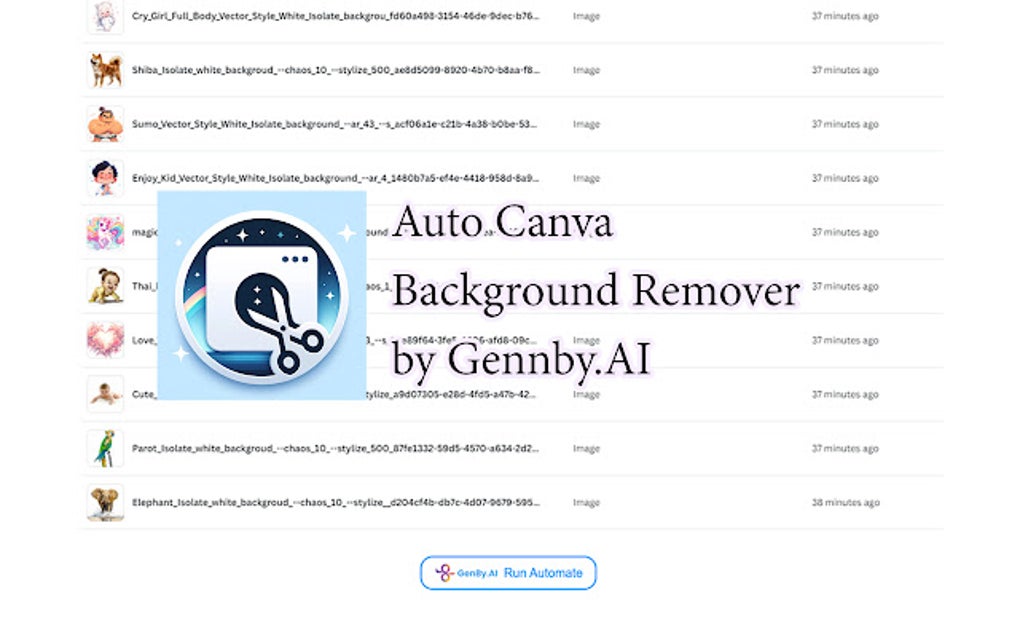1020x638 pixels.
Task: Click the Run Automate button
Action: pos(507,573)
